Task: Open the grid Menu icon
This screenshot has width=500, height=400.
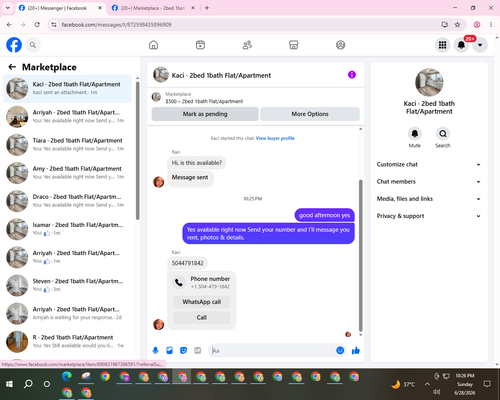Action: coord(442,45)
